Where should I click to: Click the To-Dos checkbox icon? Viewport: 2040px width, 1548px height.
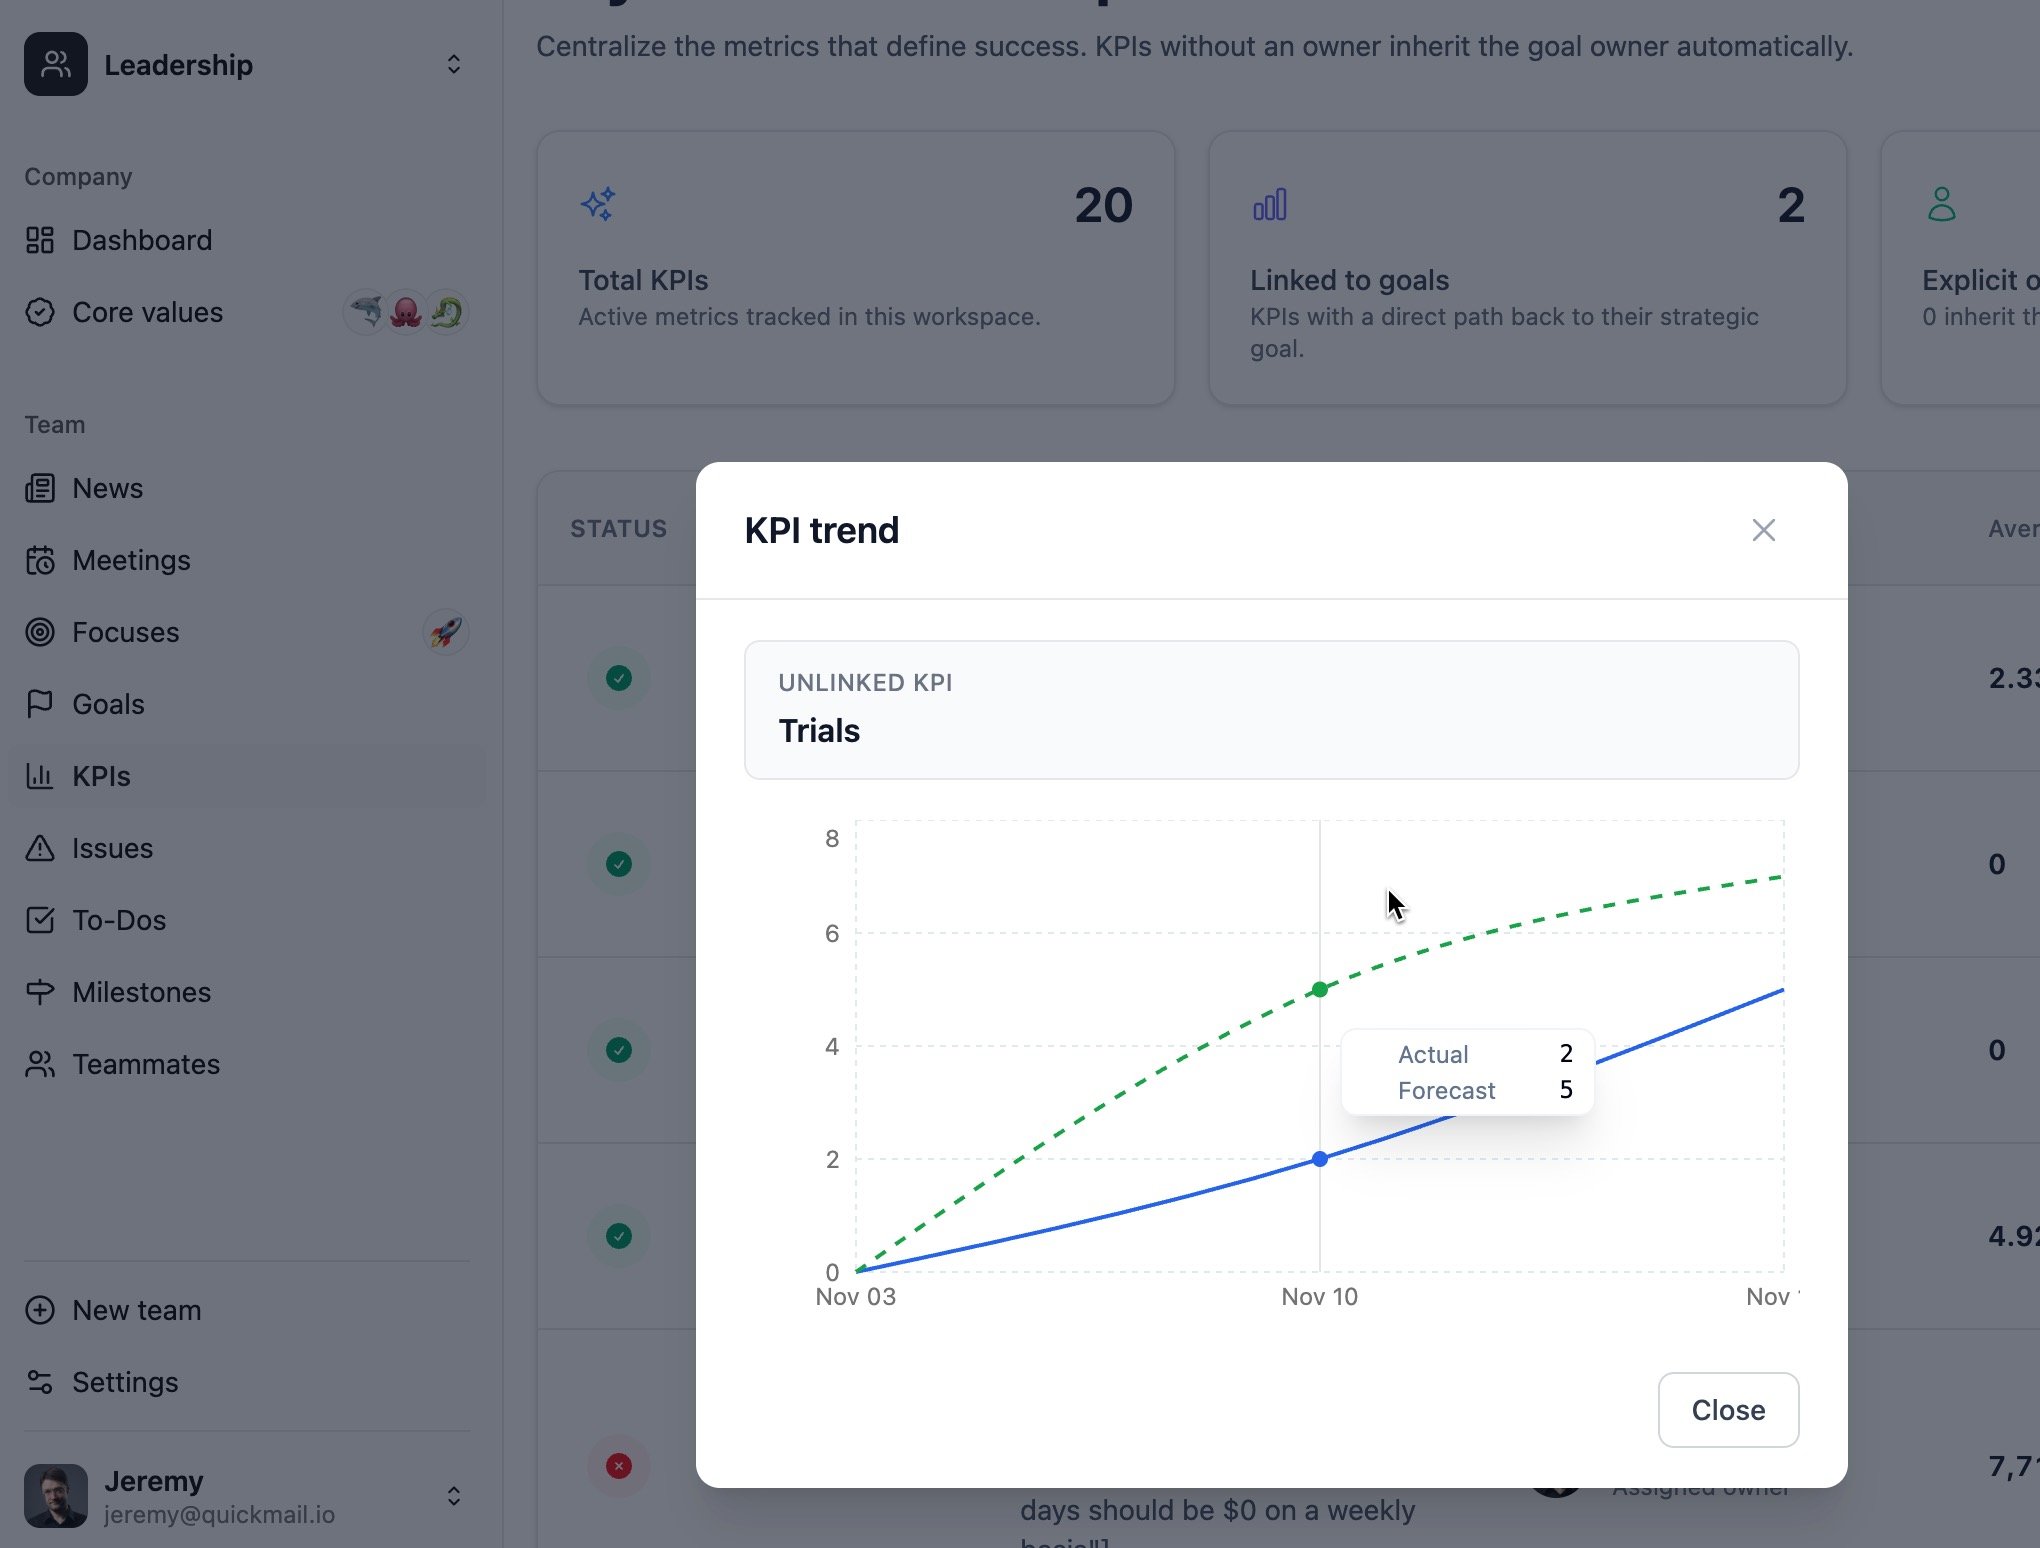pyautogui.click(x=40, y=920)
